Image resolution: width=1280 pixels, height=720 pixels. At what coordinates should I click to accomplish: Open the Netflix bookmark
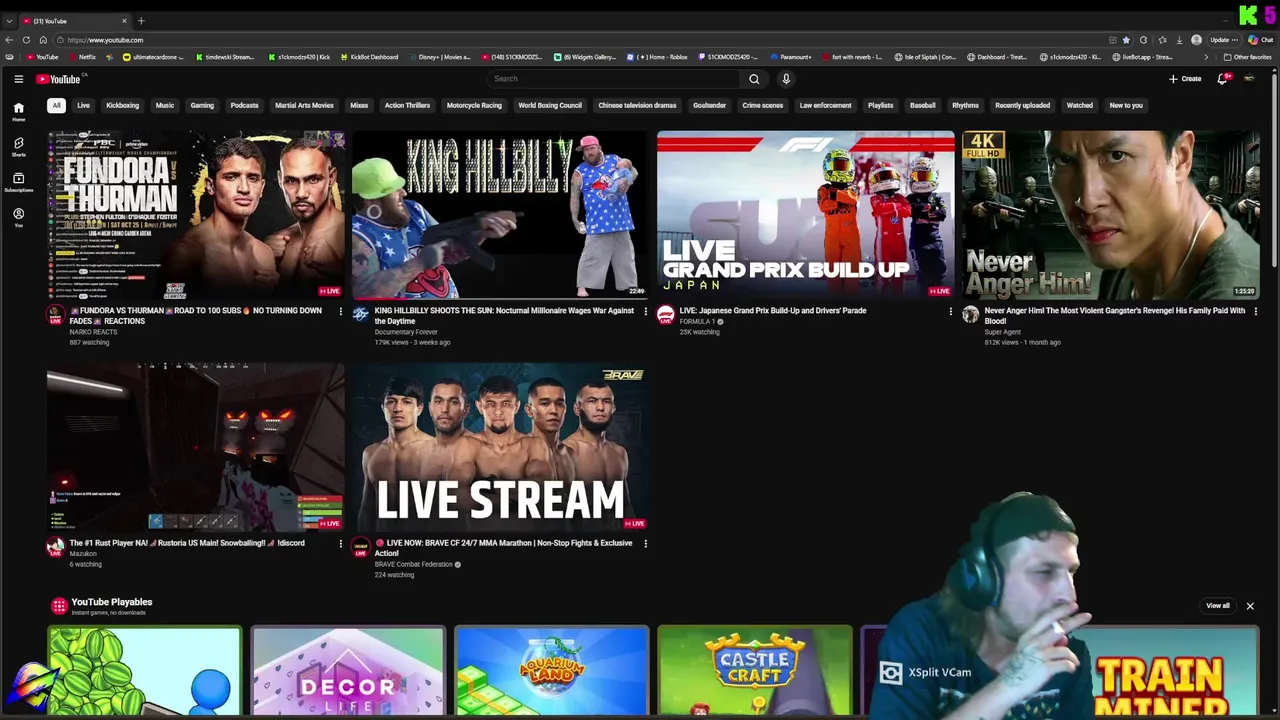(x=82, y=57)
